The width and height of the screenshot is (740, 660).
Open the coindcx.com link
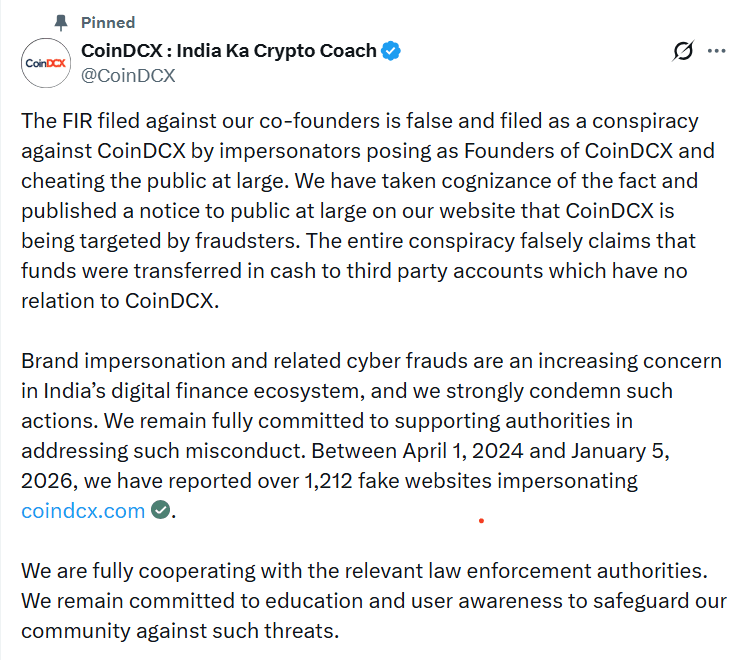point(83,511)
